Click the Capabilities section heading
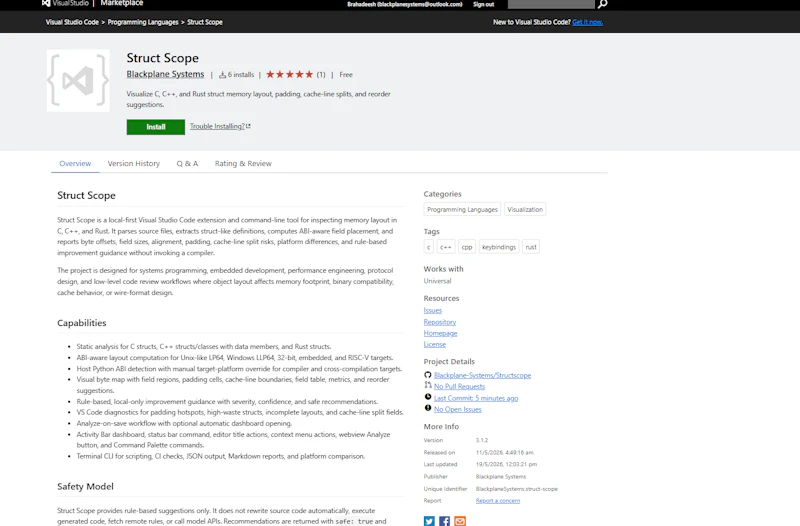 [82, 323]
